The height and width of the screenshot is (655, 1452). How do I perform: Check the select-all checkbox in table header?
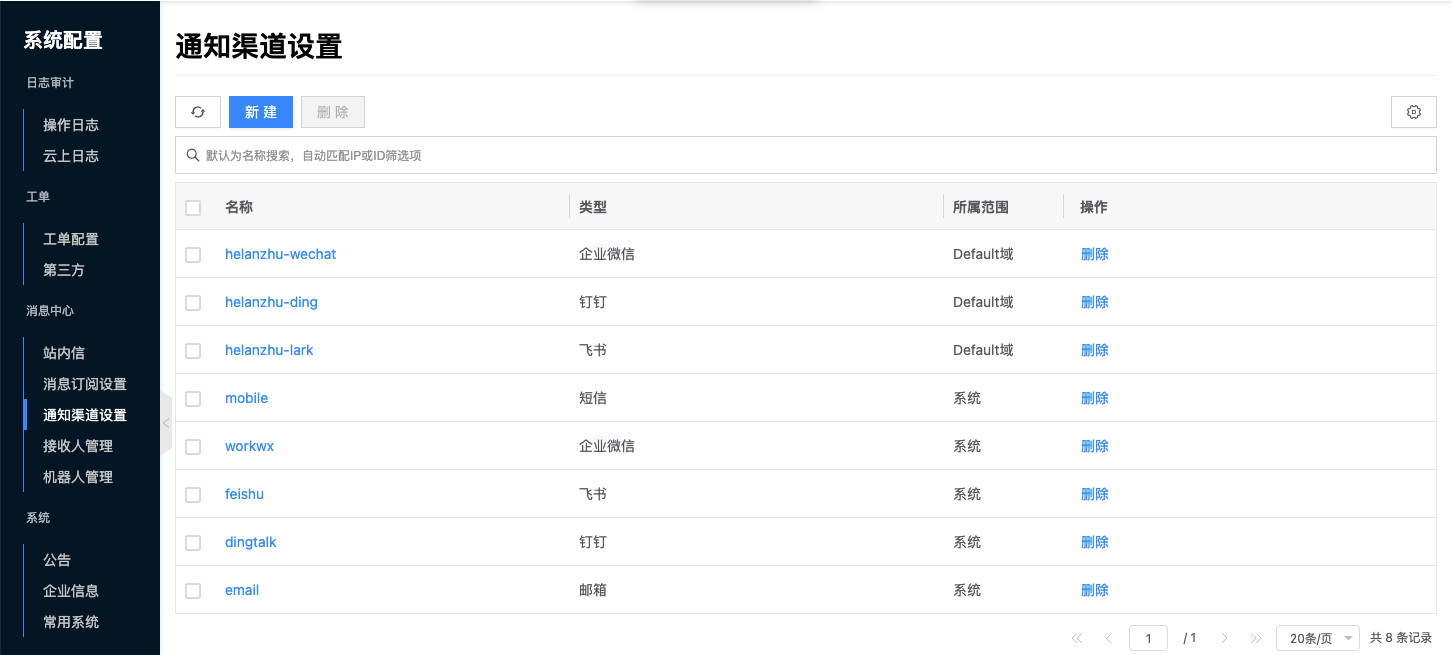tap(193, 208)
